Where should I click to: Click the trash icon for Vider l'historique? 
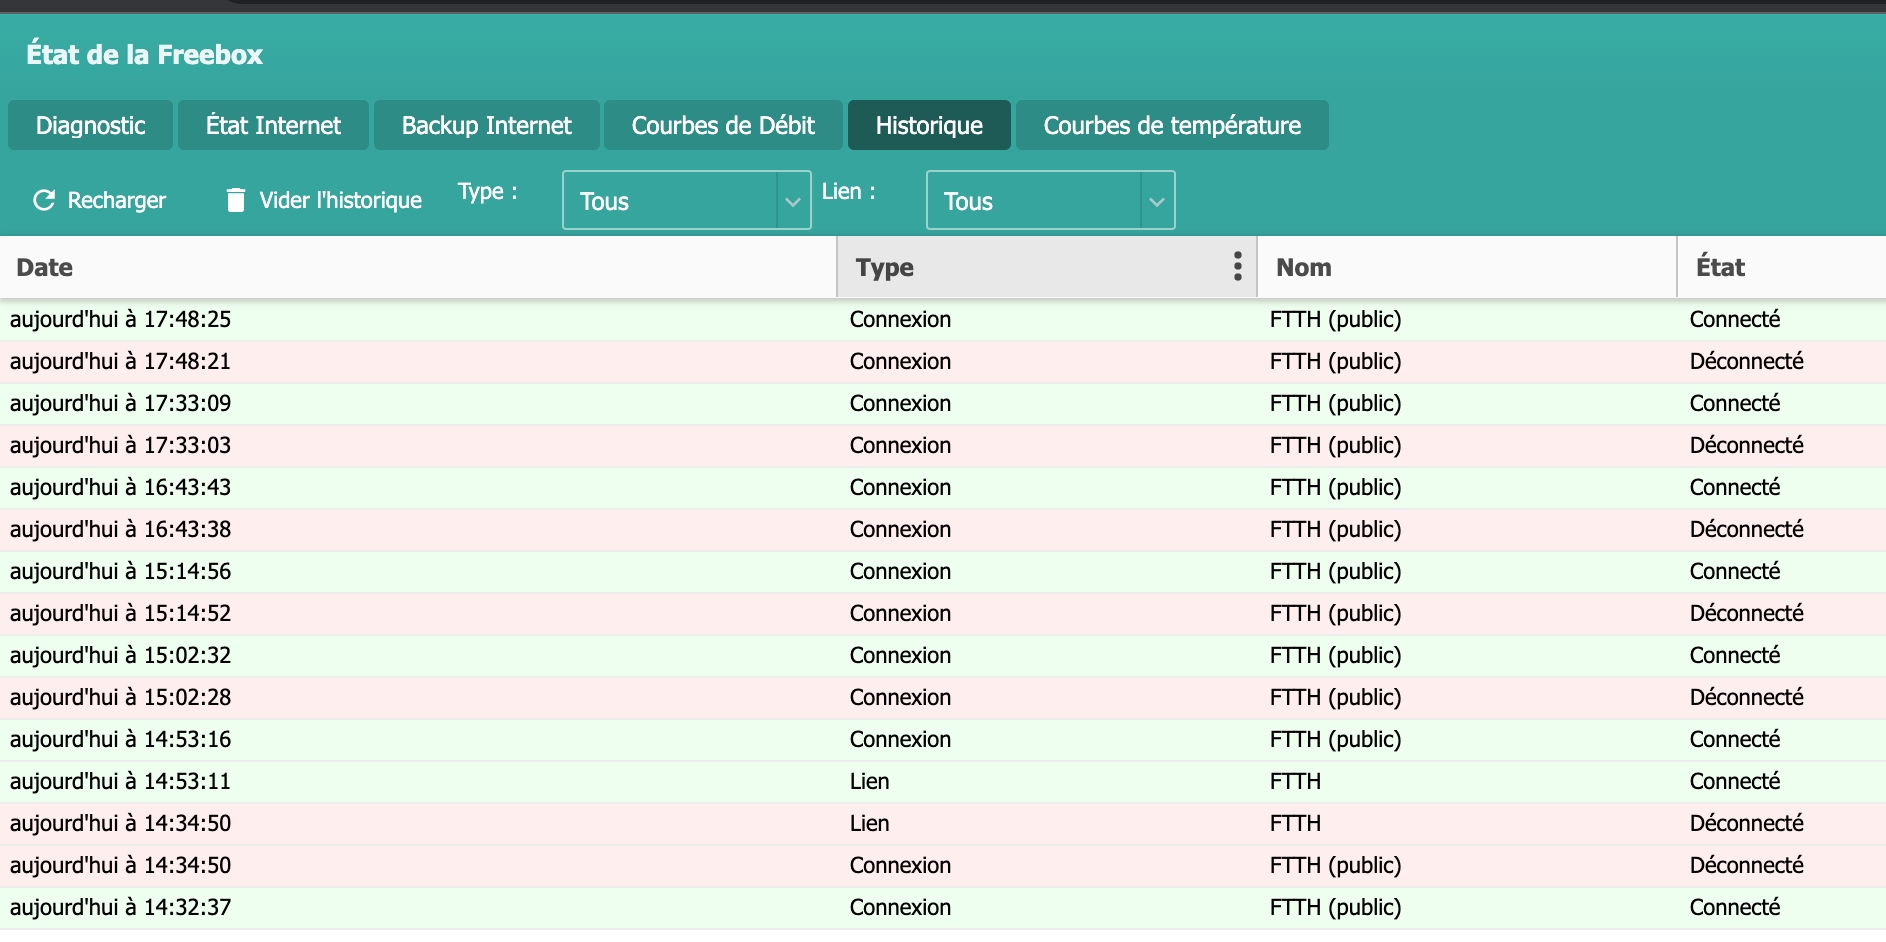[x=236, y=201]
